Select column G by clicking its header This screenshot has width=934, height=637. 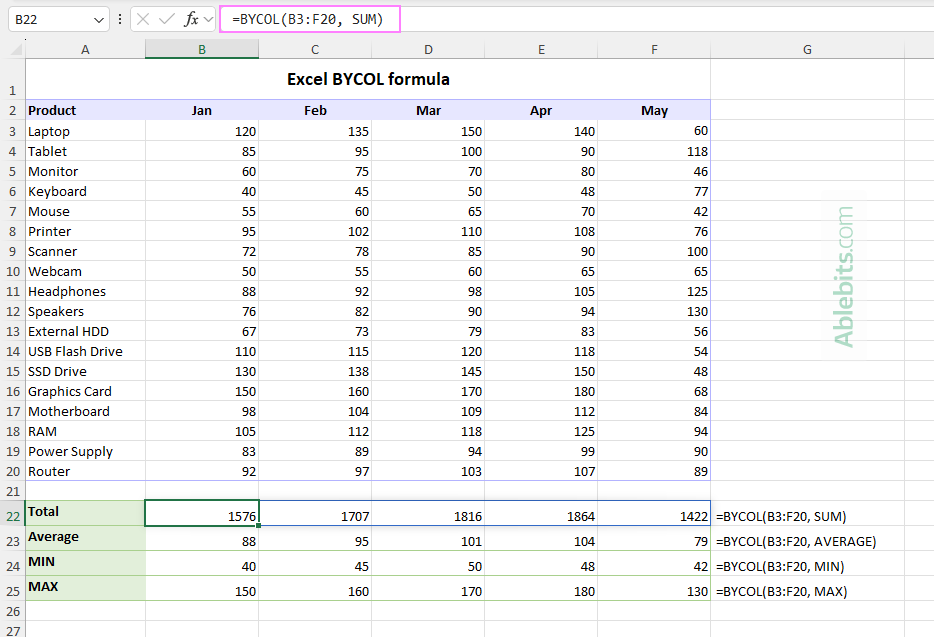[x=807, y=48]
